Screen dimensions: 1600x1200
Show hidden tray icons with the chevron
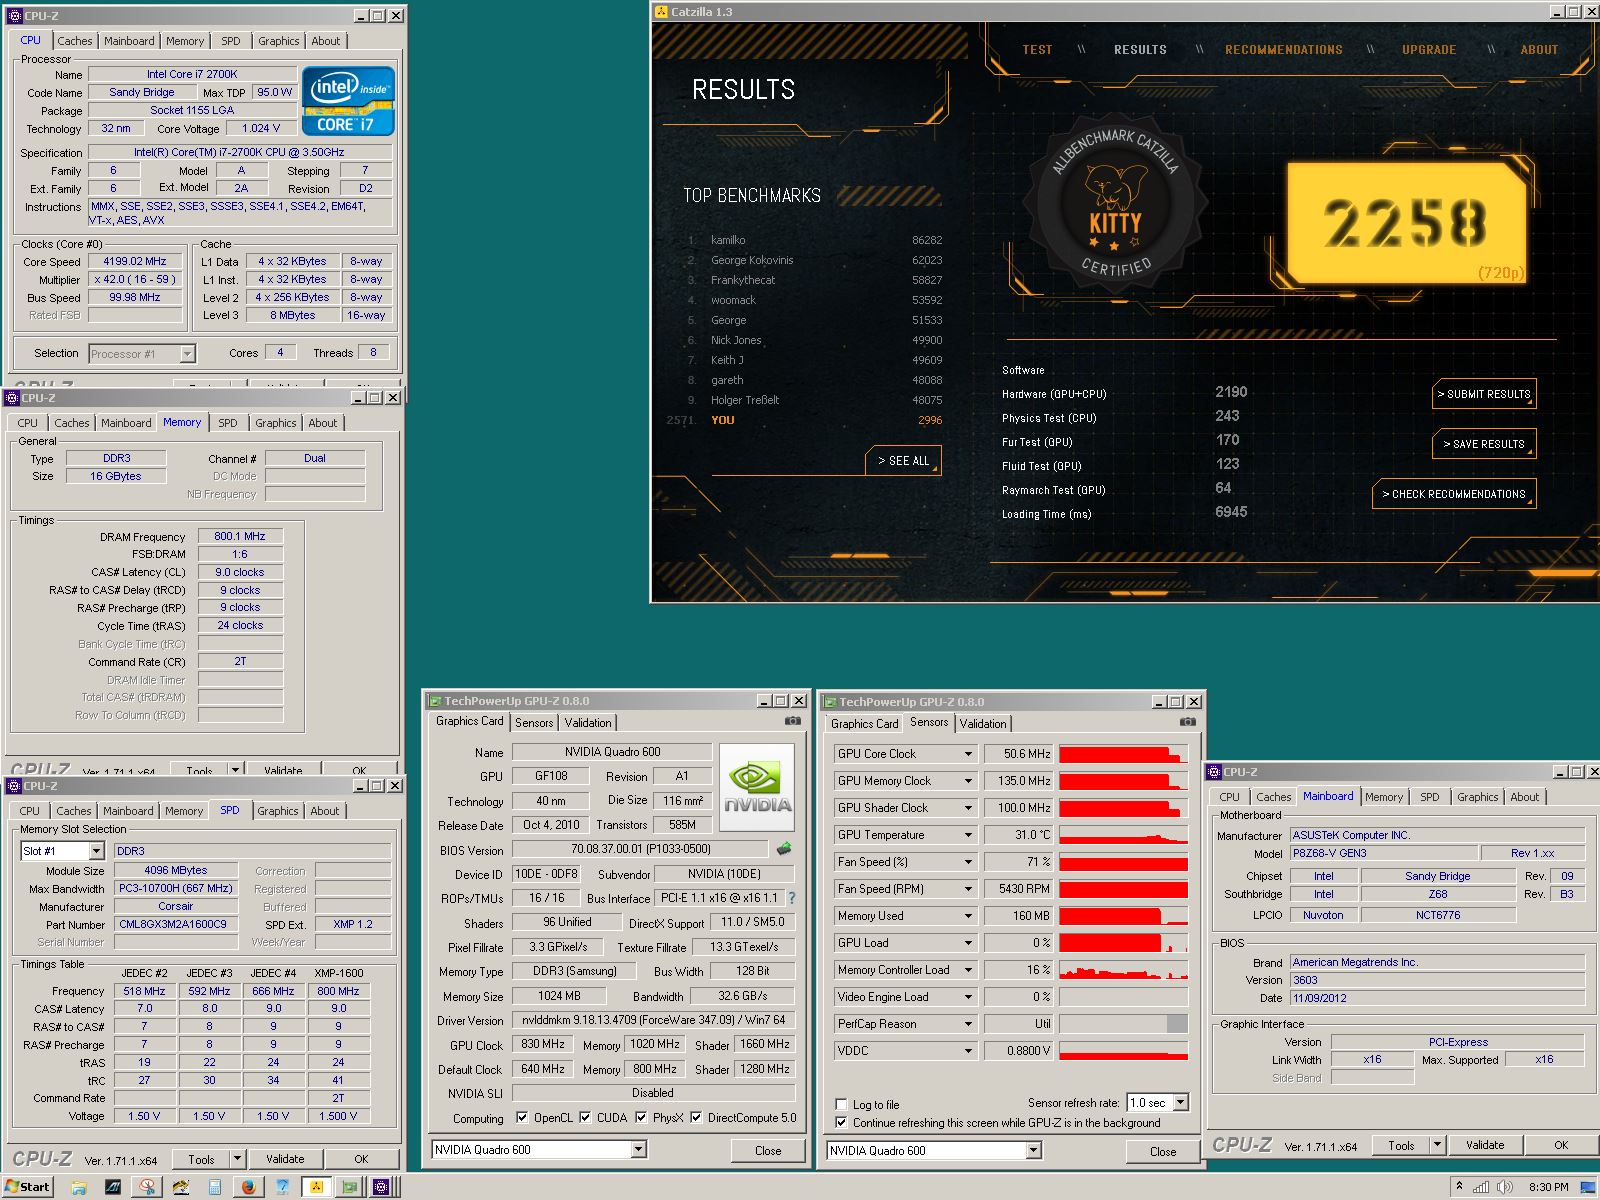coord(1459,1187)
